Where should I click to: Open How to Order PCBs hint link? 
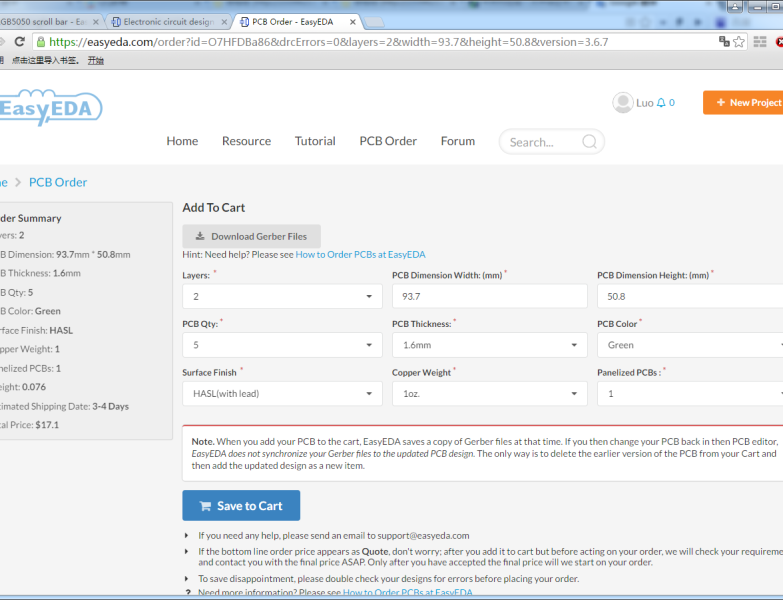pos(361,255)
